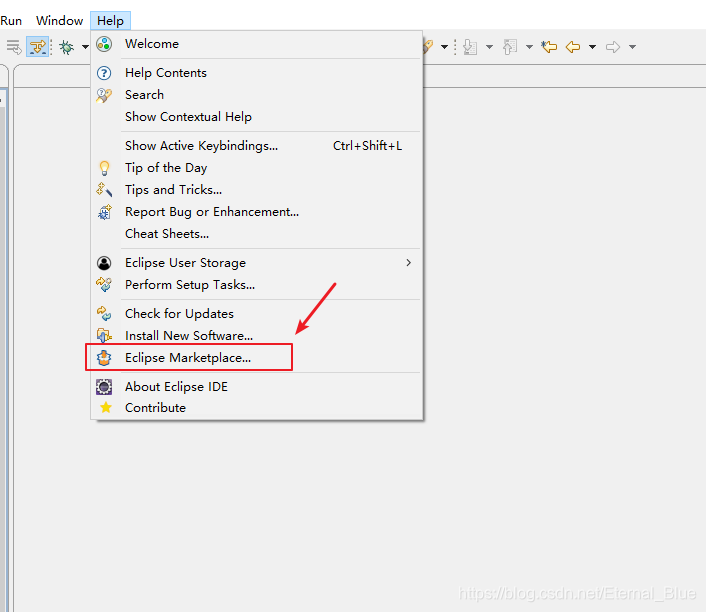Click the question mark icon for Help Contents
The image size is (706, 612).
click(104, 73)
